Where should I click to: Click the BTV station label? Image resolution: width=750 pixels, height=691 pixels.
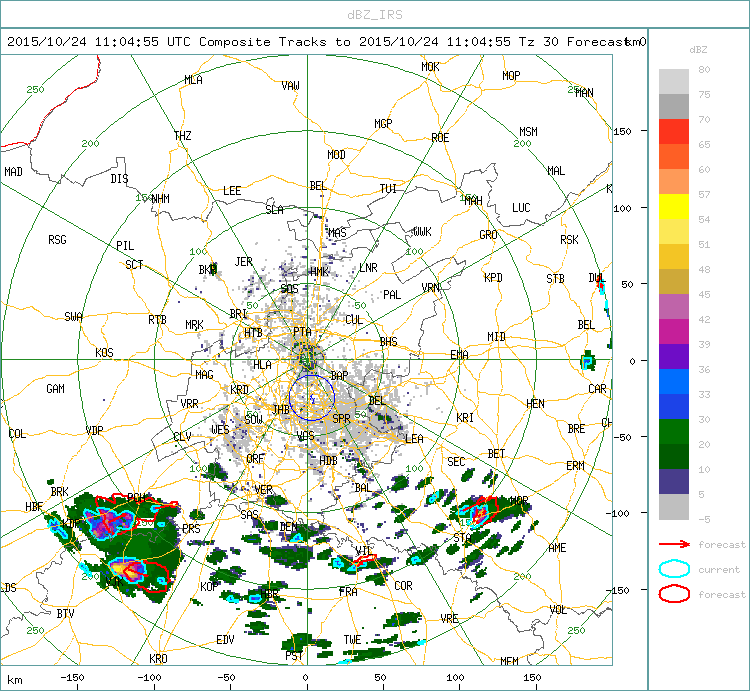(x=65, y=614)
